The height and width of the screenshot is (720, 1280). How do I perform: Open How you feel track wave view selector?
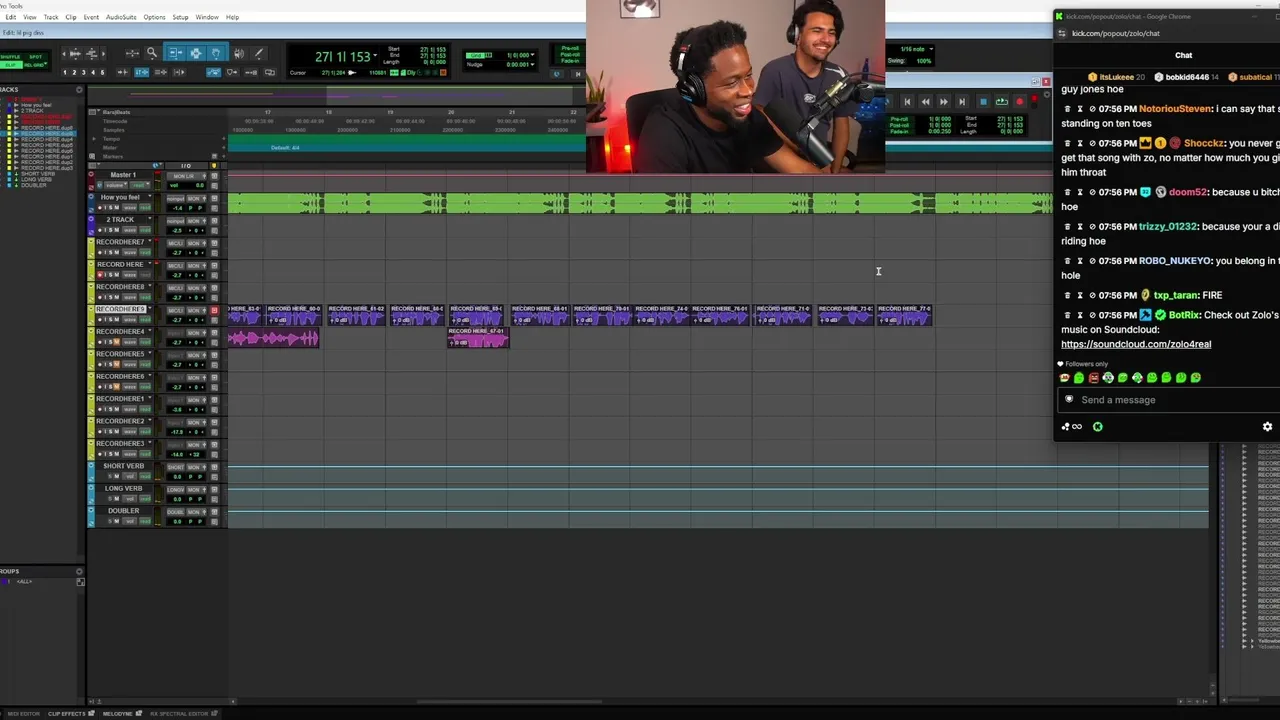click(130, 208)
